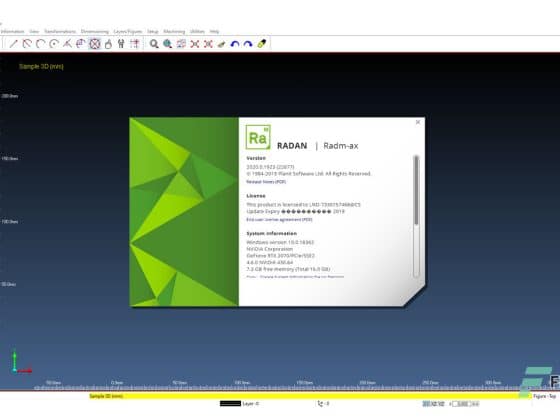The width and height of the screenshot is (560, 420).
Task: Redo with the right blue arrow
Action: point(248,44)
